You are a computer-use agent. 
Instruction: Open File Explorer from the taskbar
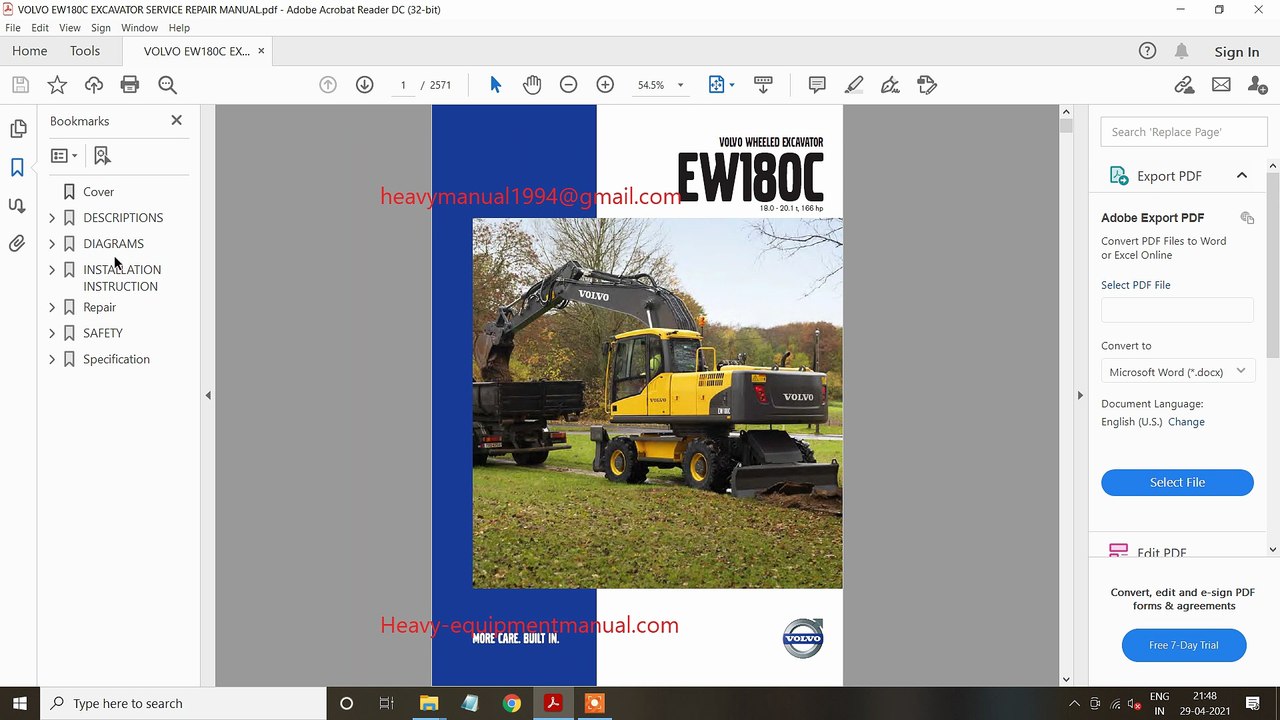pos(429,703)
